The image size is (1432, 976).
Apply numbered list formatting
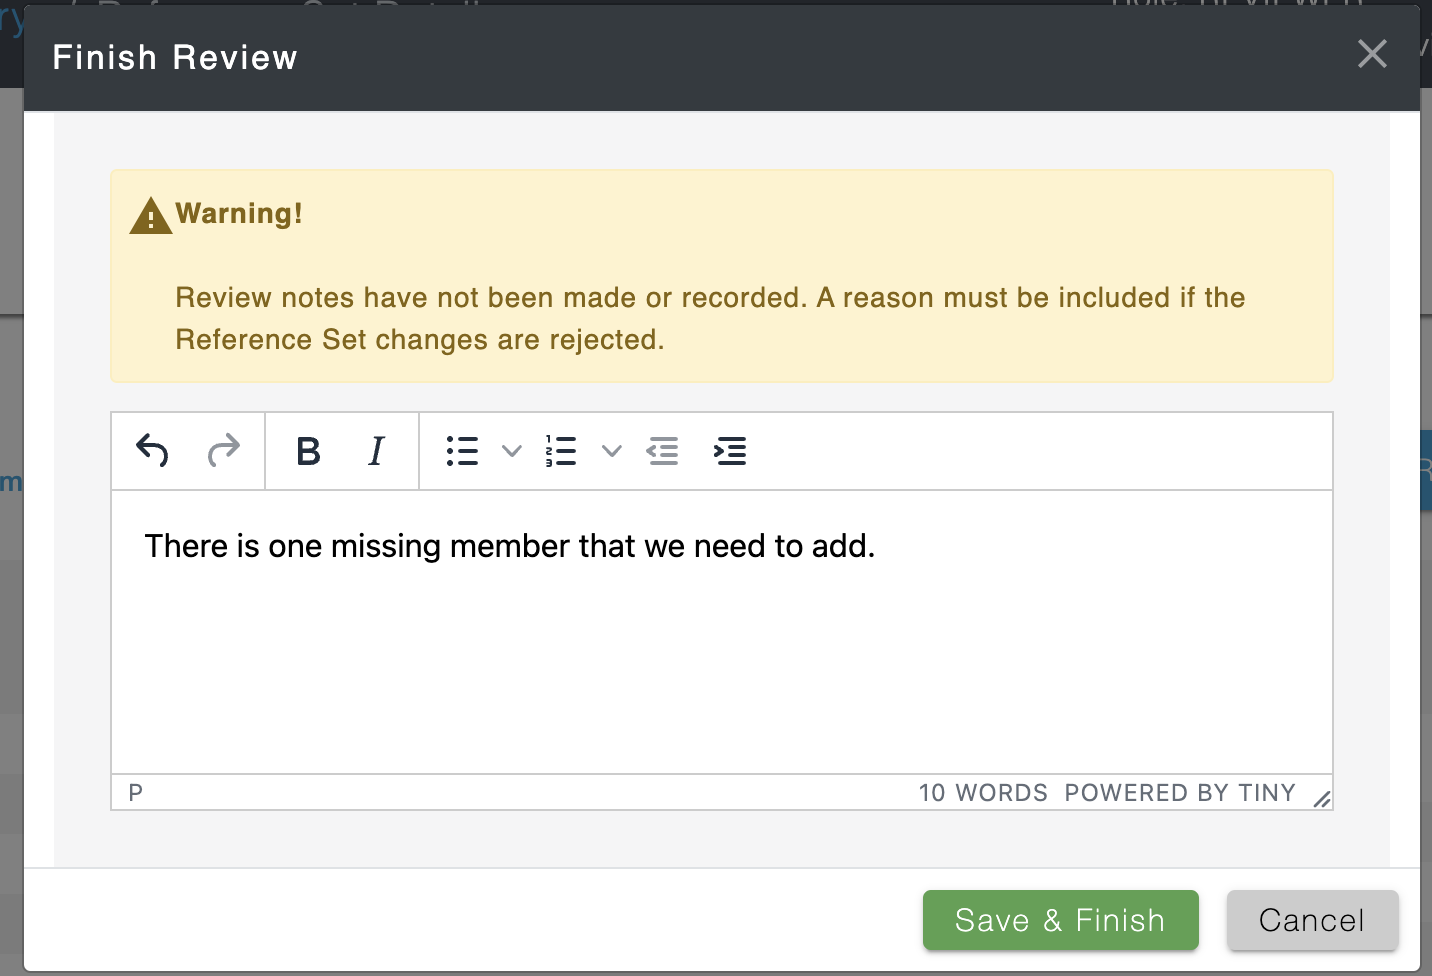point(561,451)
